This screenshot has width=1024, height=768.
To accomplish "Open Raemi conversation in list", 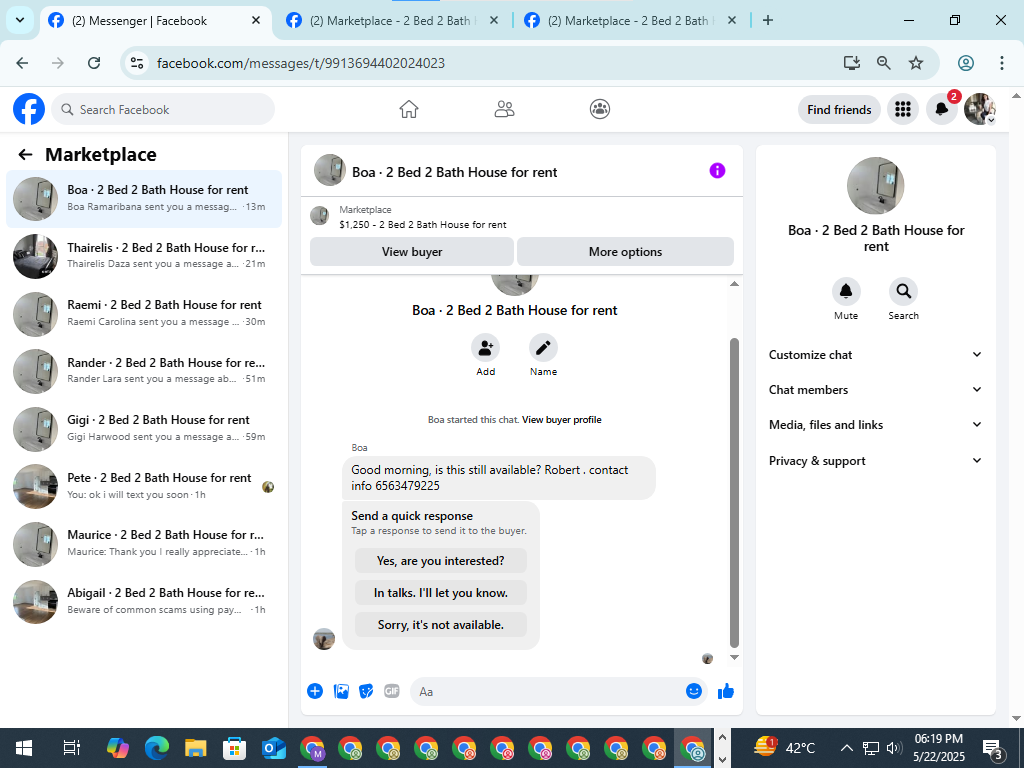I will point(144,313).
